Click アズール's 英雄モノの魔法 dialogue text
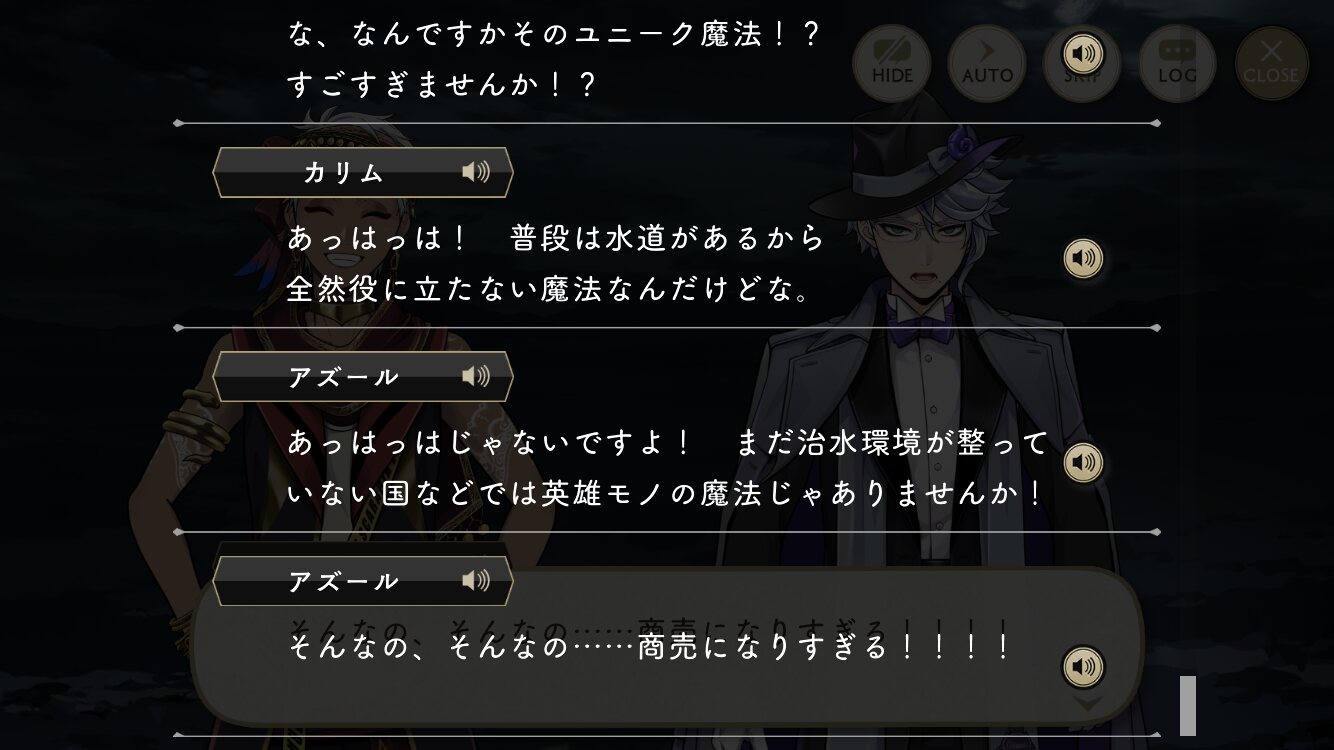This screenshot has width=1334, height=750. click(665, 494)
